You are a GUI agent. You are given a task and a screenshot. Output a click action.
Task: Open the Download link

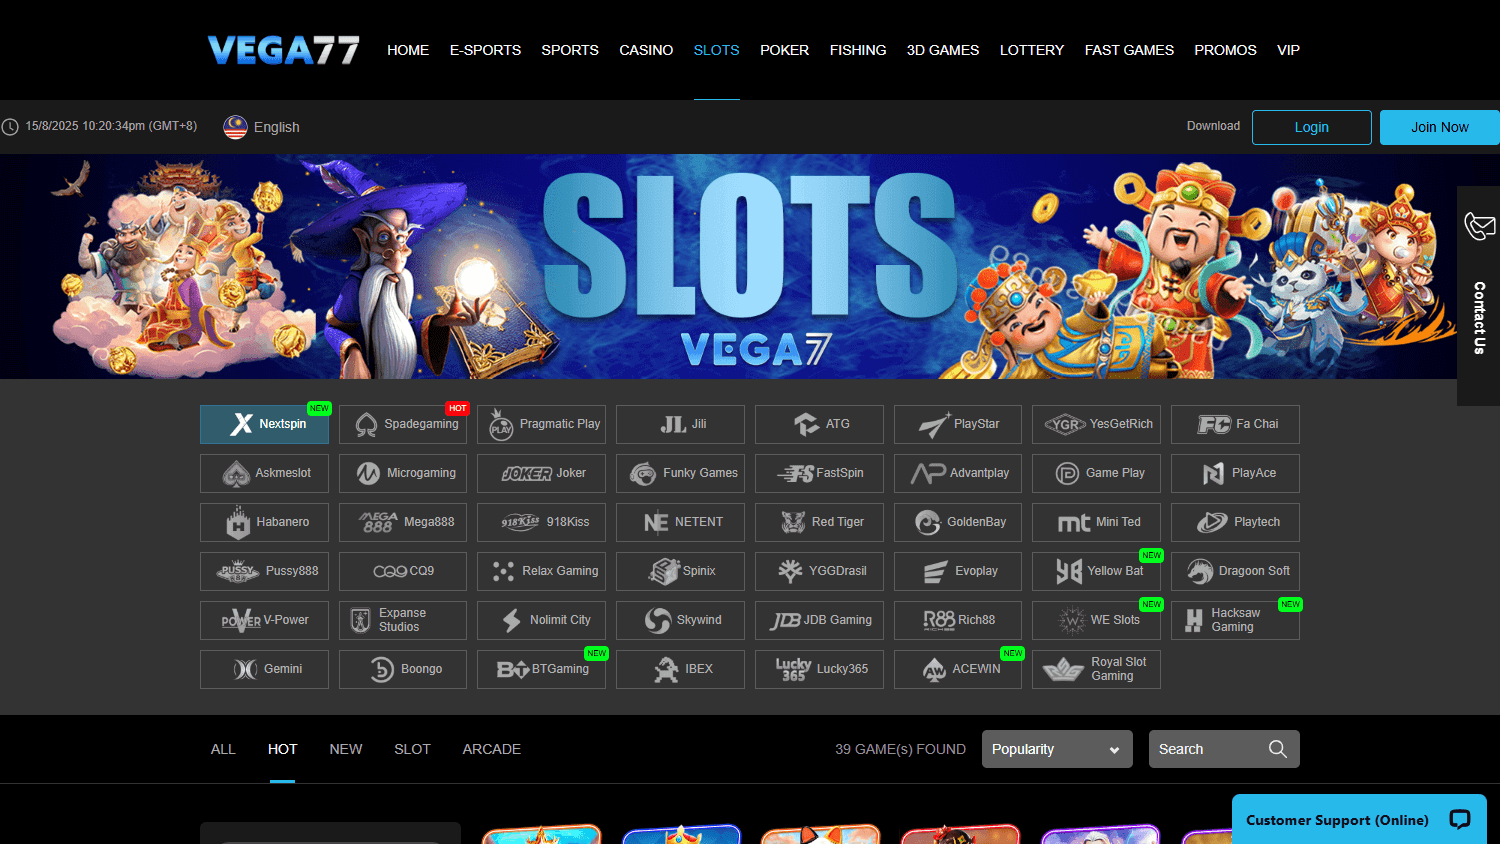1213,126
